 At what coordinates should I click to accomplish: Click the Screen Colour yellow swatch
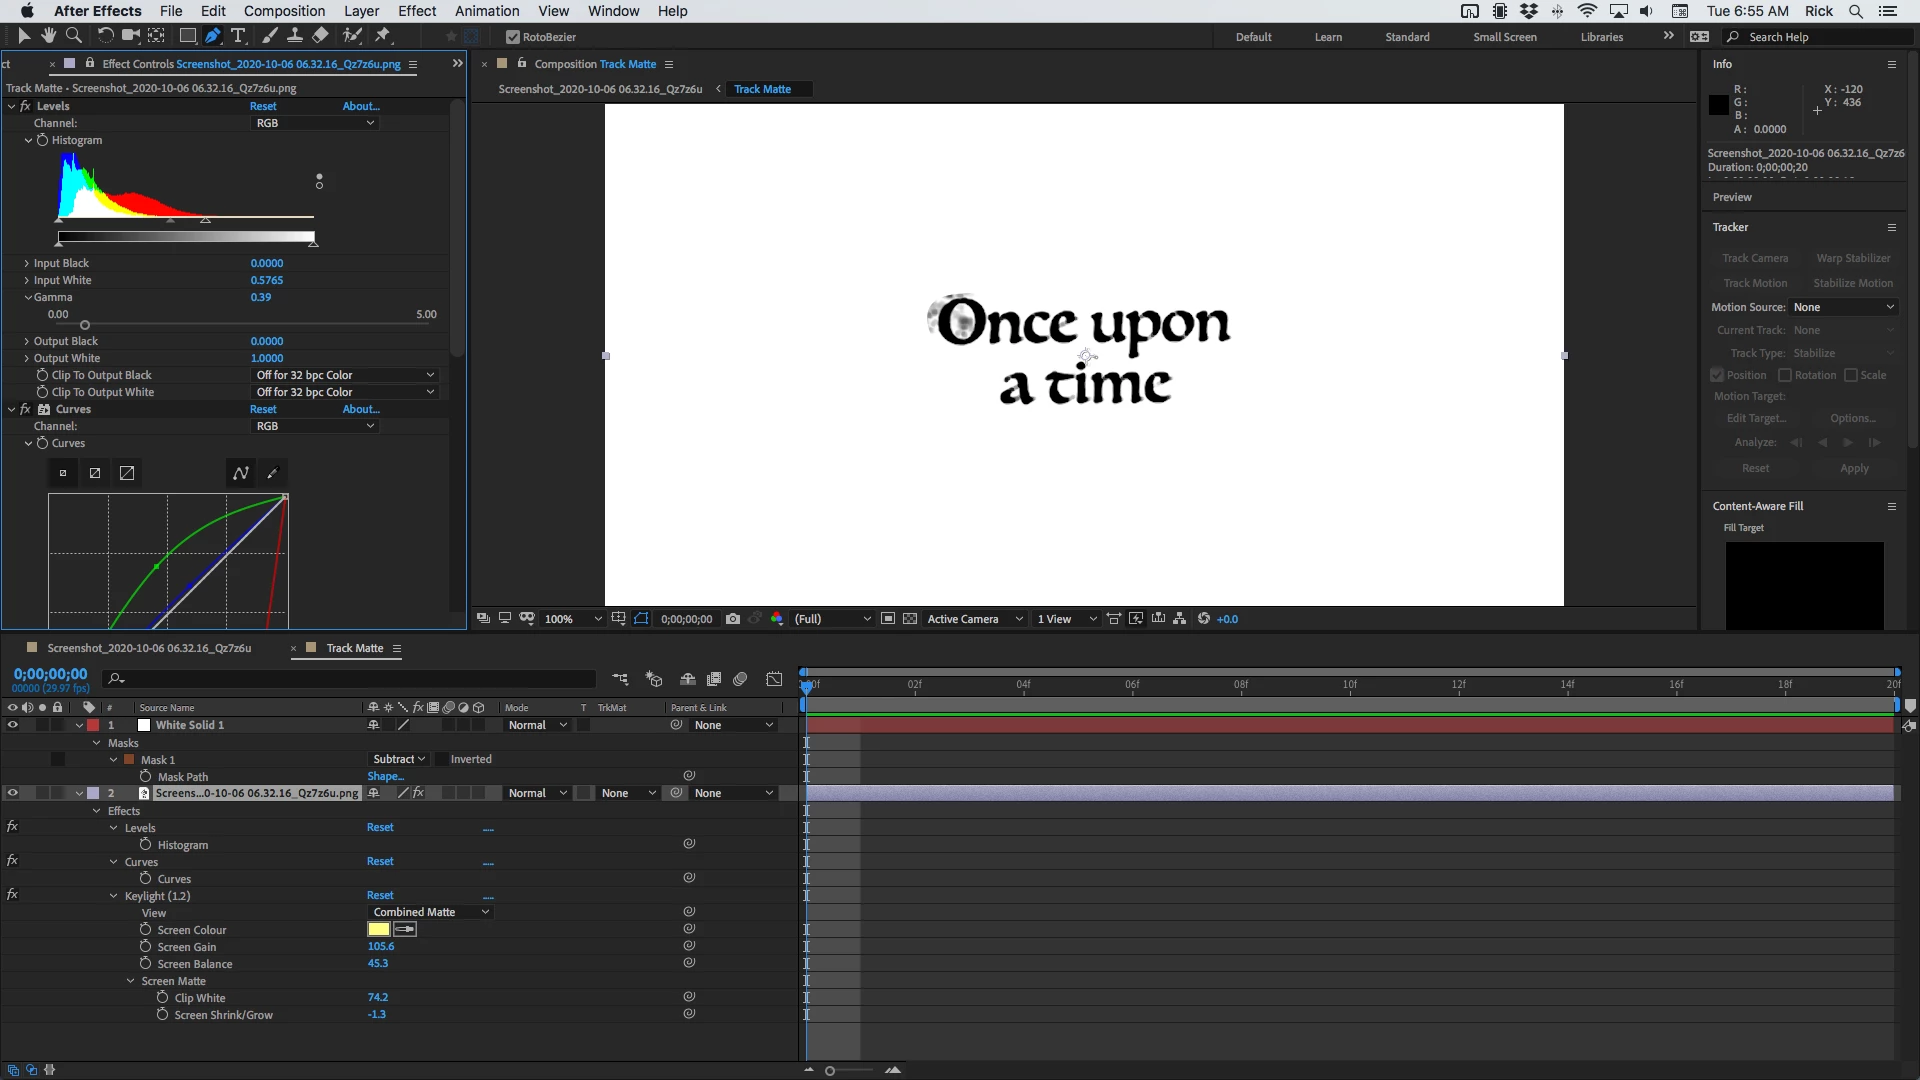(379, 929)
